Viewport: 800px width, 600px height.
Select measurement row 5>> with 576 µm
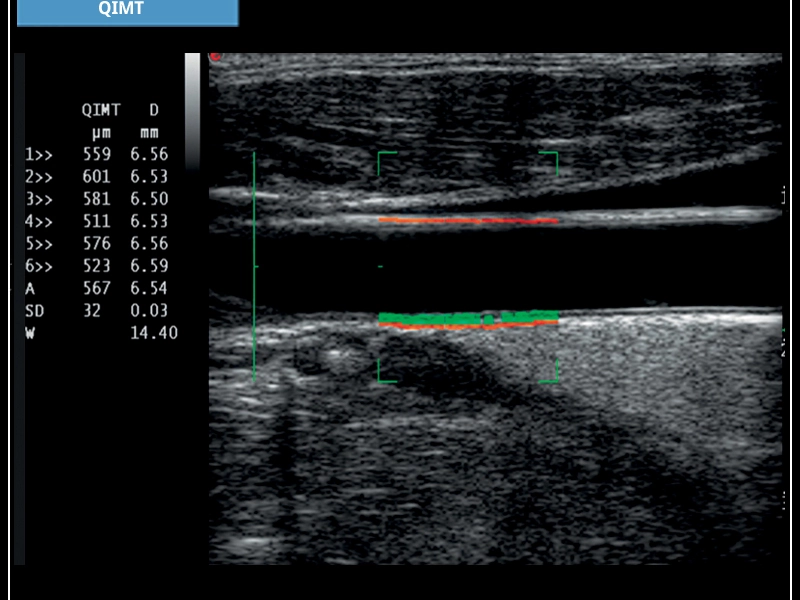96,244
